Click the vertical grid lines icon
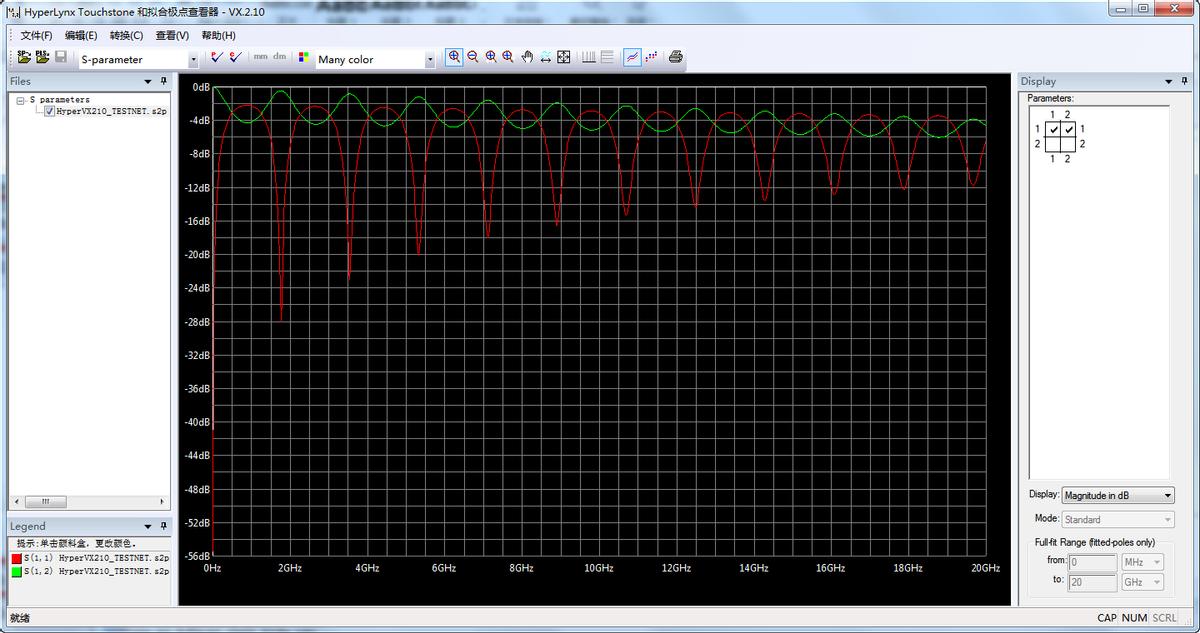1200x633 pixels. pyautogui.click(x=589, y=57)
